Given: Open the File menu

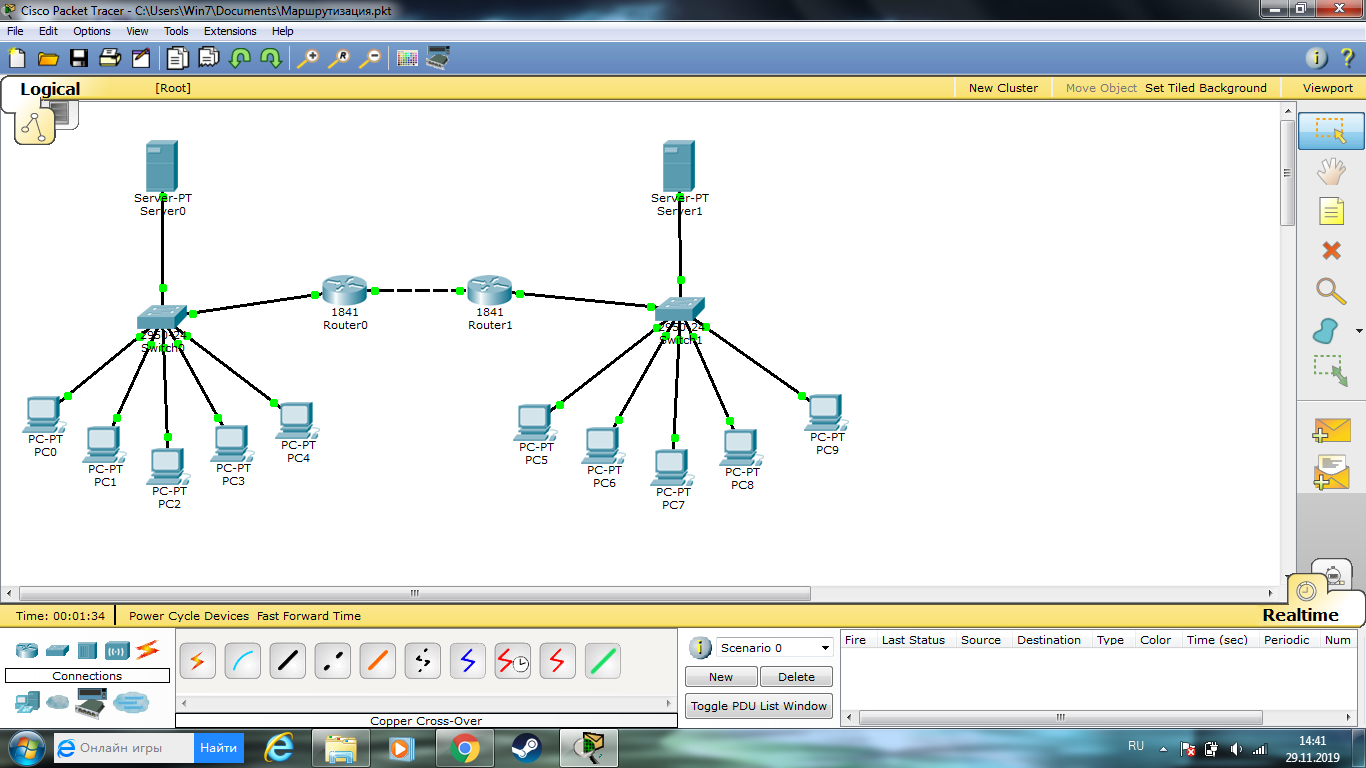Looking at the screenshot, I should tap(15, 31).
